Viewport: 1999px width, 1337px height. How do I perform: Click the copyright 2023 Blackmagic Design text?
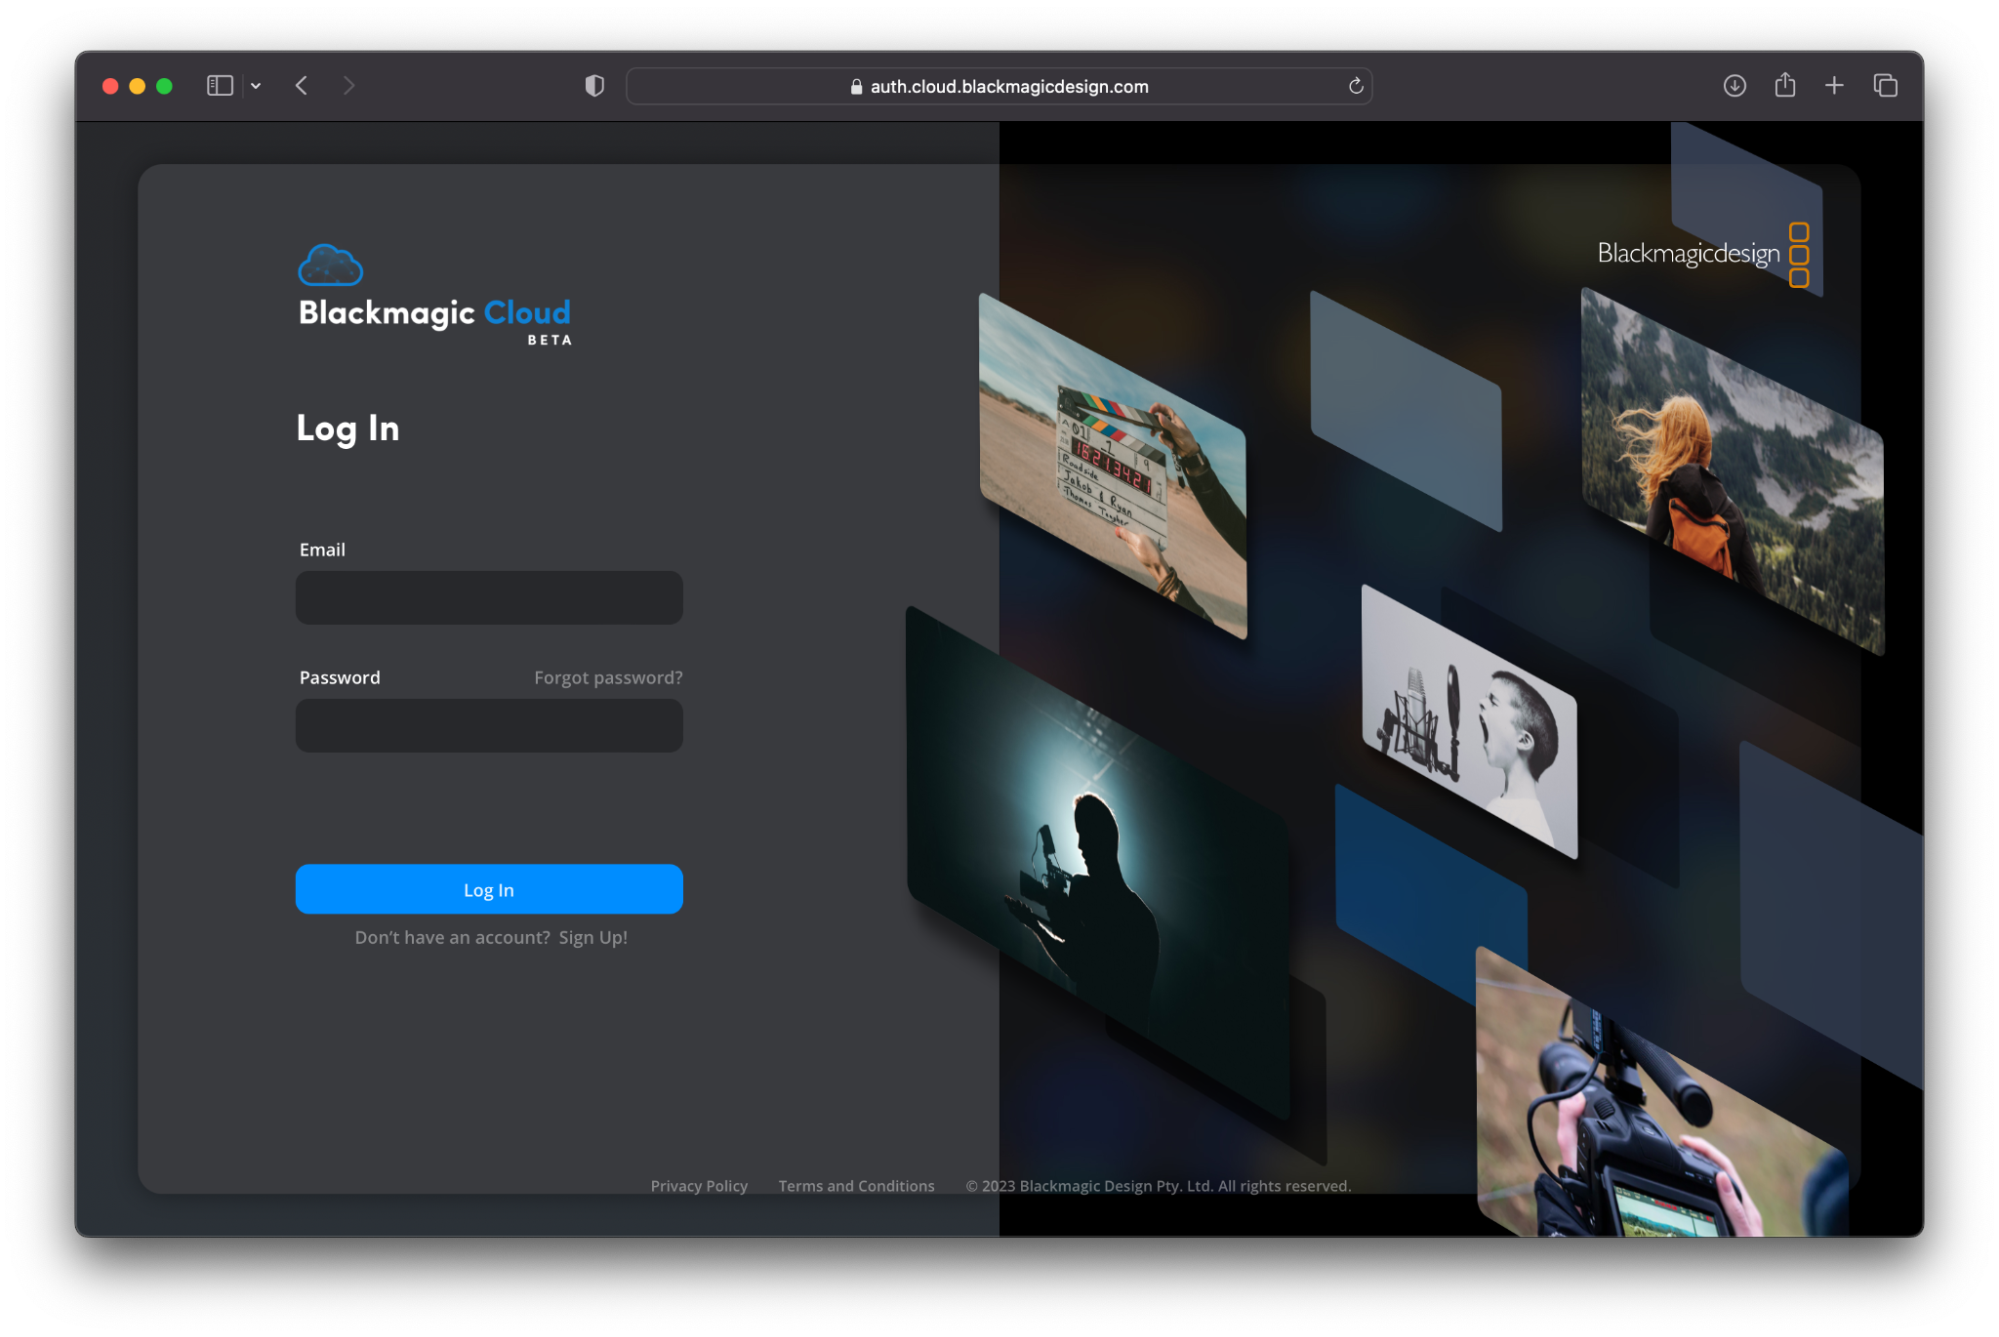point(1158,1186)
